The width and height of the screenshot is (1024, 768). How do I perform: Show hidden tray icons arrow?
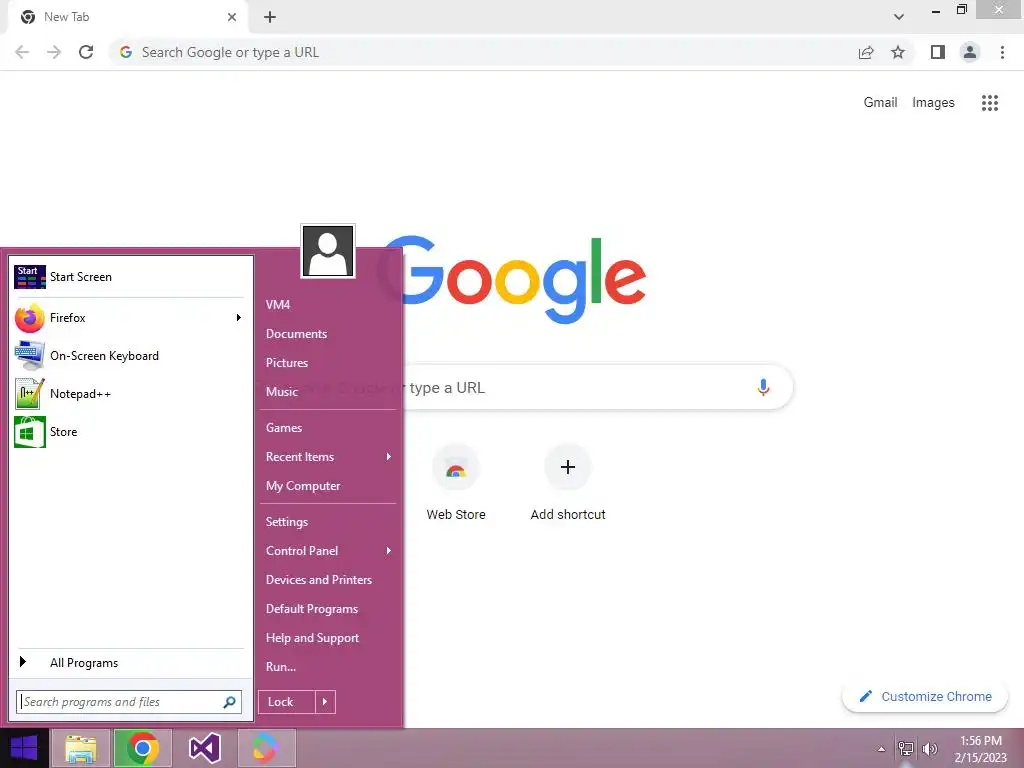[x=881, y=749]
